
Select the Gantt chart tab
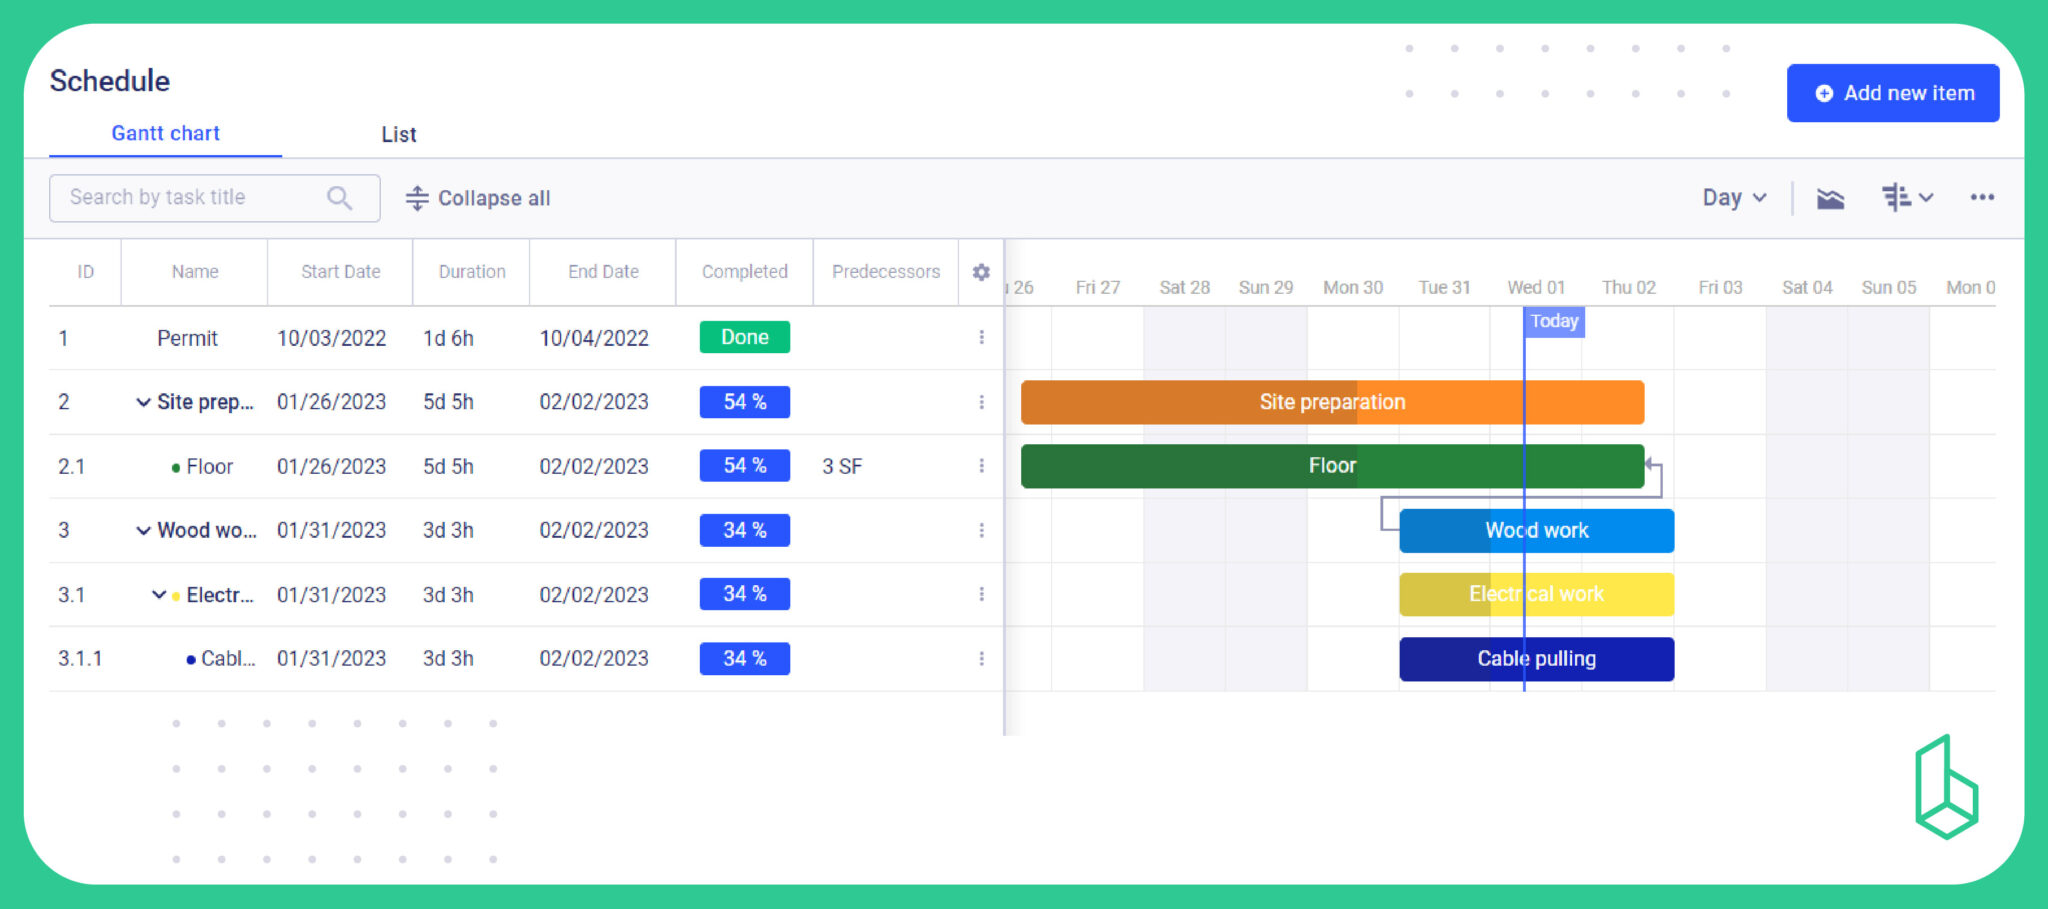point(165,133)
